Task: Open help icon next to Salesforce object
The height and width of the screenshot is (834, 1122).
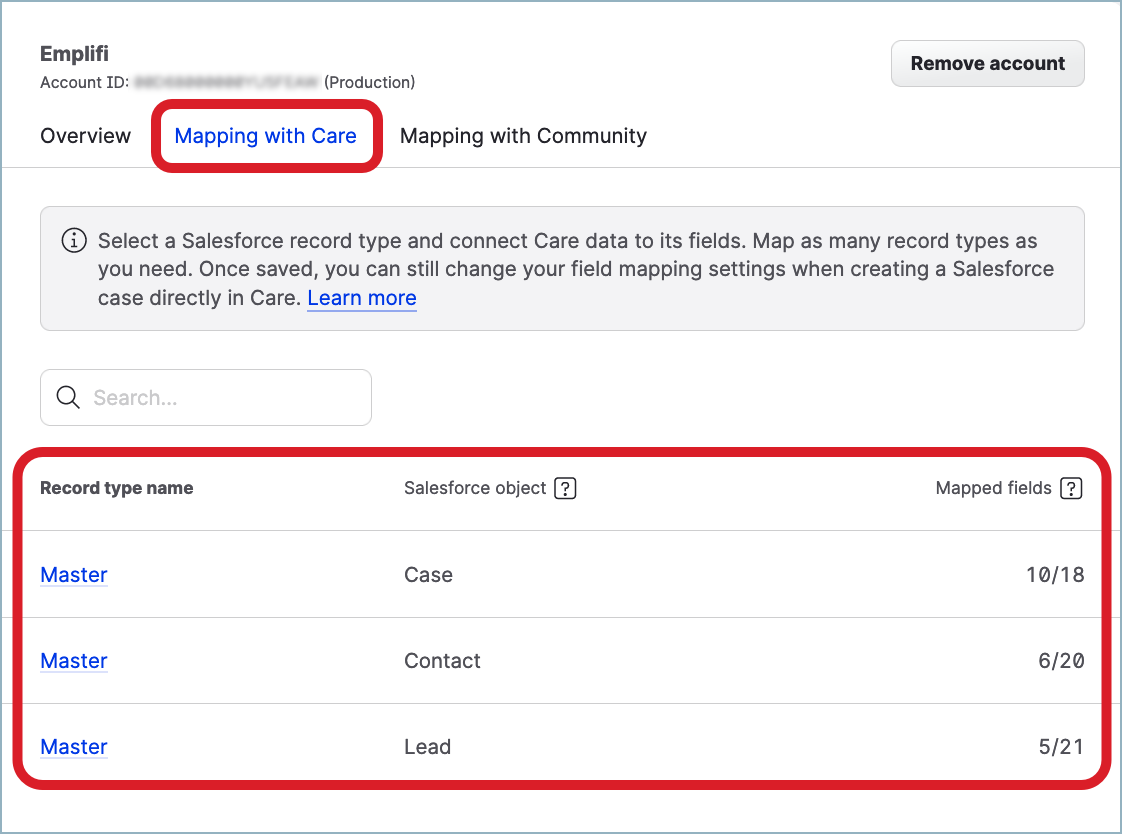Action: 565,489
